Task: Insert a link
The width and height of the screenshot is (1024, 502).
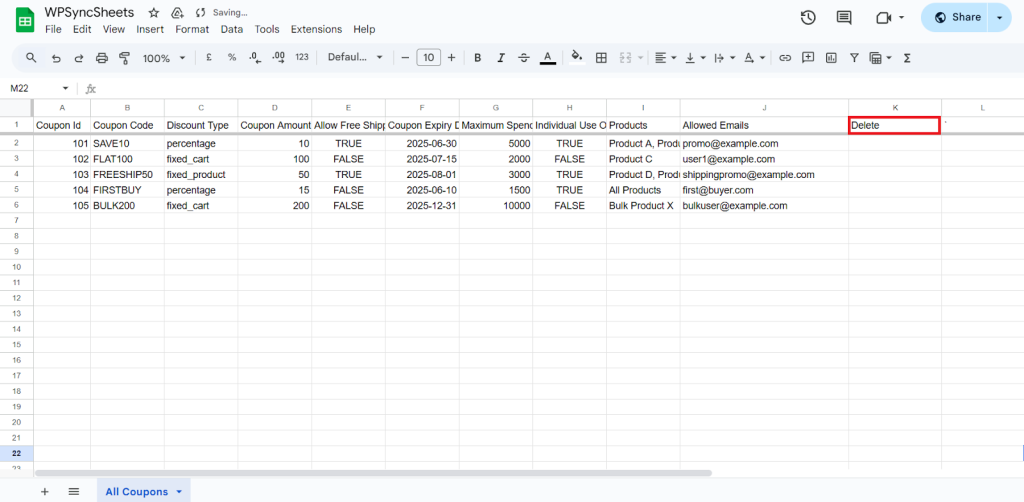Action: [786, 58]
